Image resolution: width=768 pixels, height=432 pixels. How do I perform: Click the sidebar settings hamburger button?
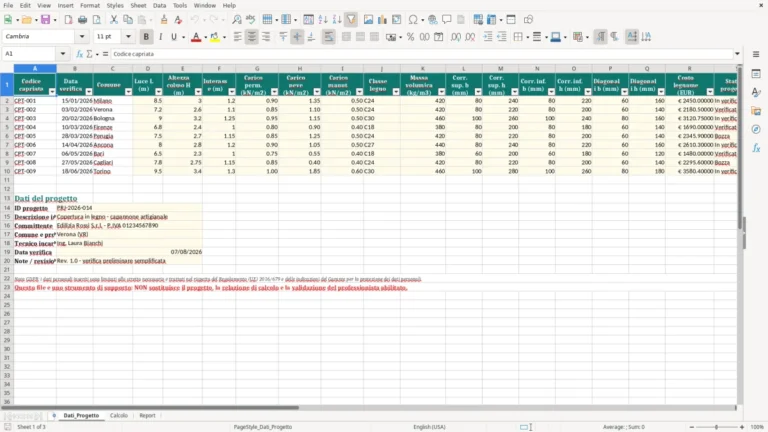pyautogui.click(x=756, y=54)
